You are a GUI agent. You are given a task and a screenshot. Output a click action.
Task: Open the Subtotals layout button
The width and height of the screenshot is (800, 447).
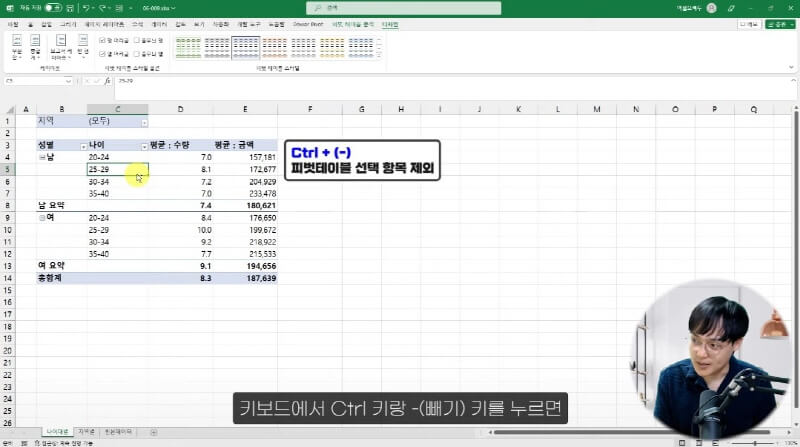(17, 47)
